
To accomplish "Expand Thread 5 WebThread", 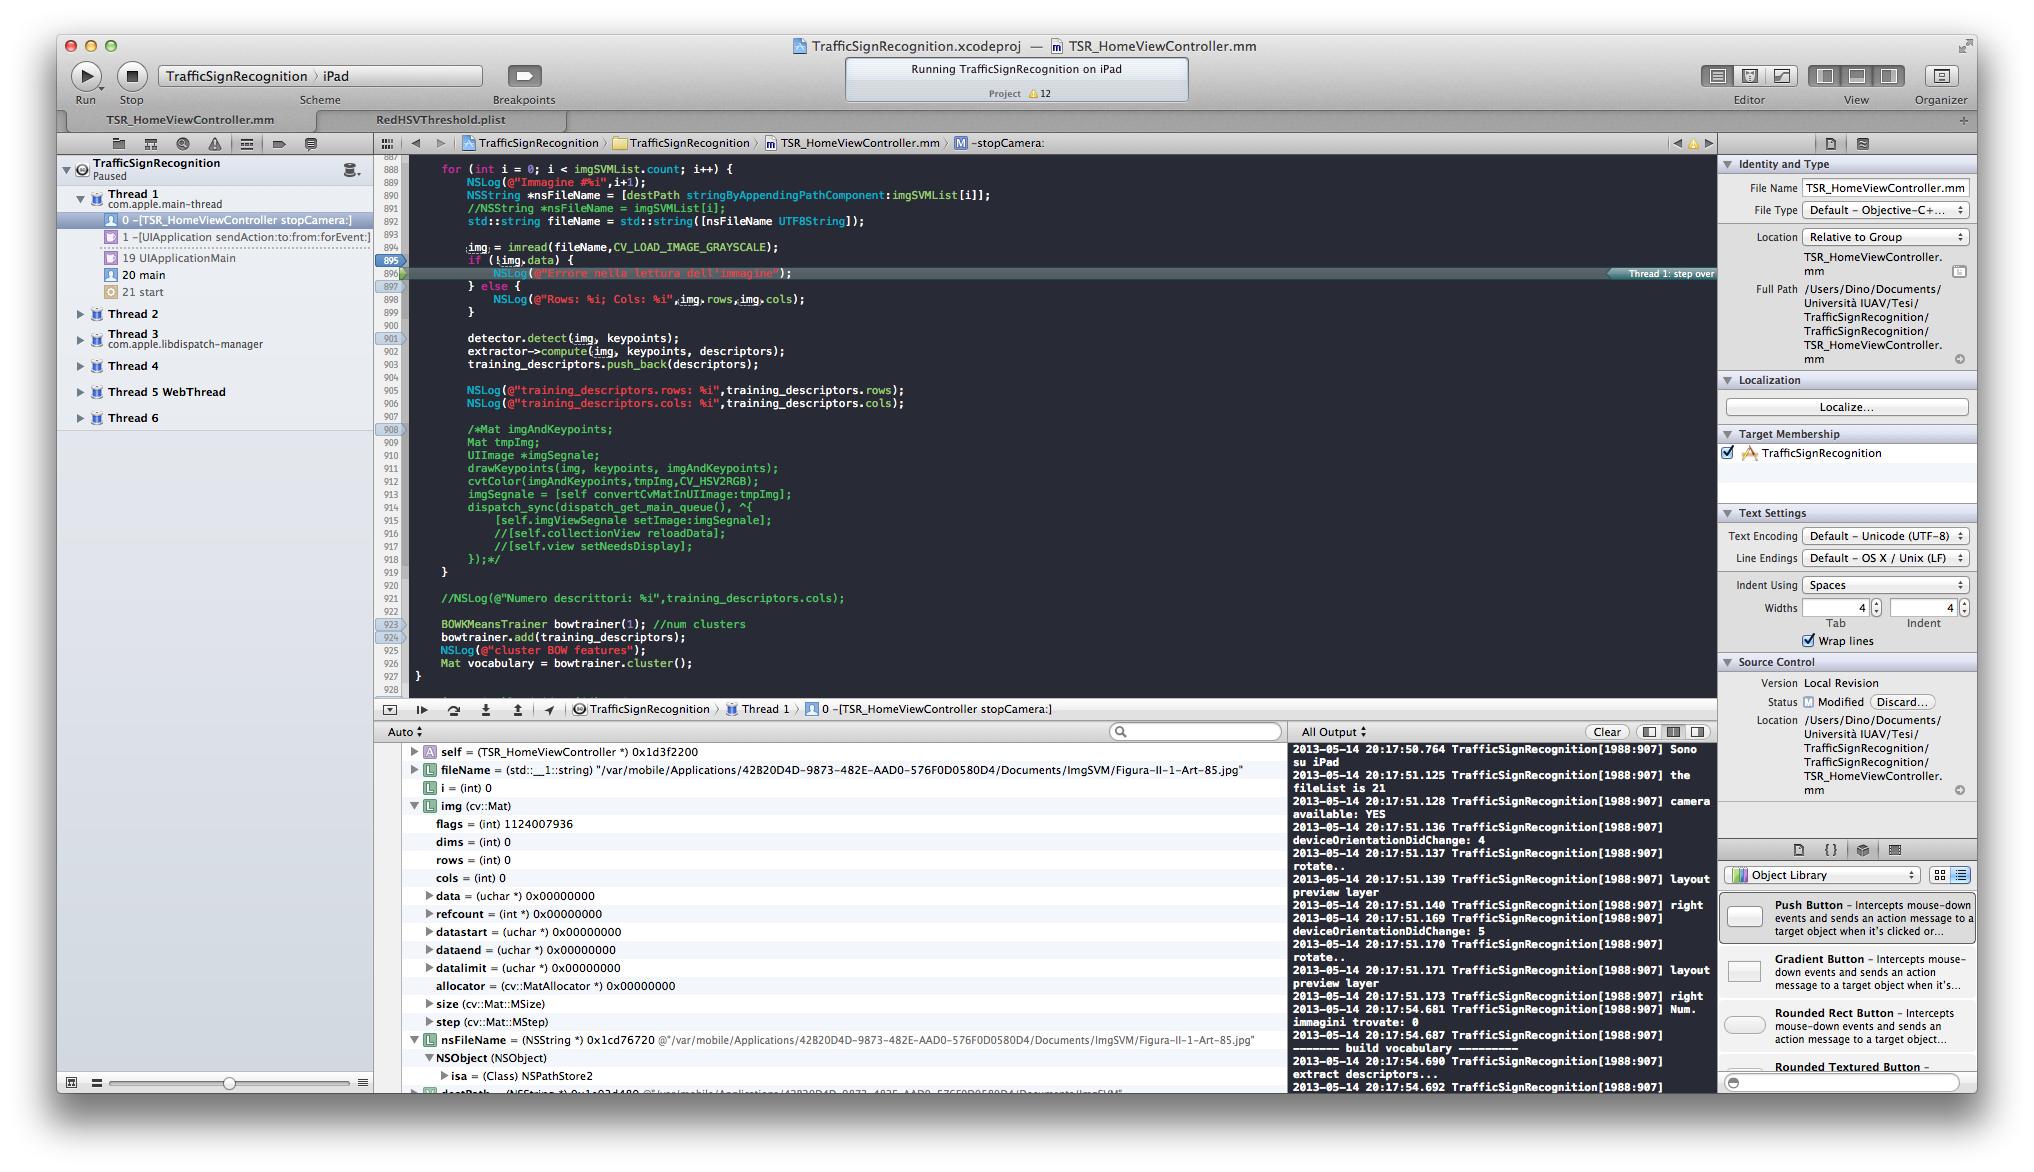I will point(81,392).
